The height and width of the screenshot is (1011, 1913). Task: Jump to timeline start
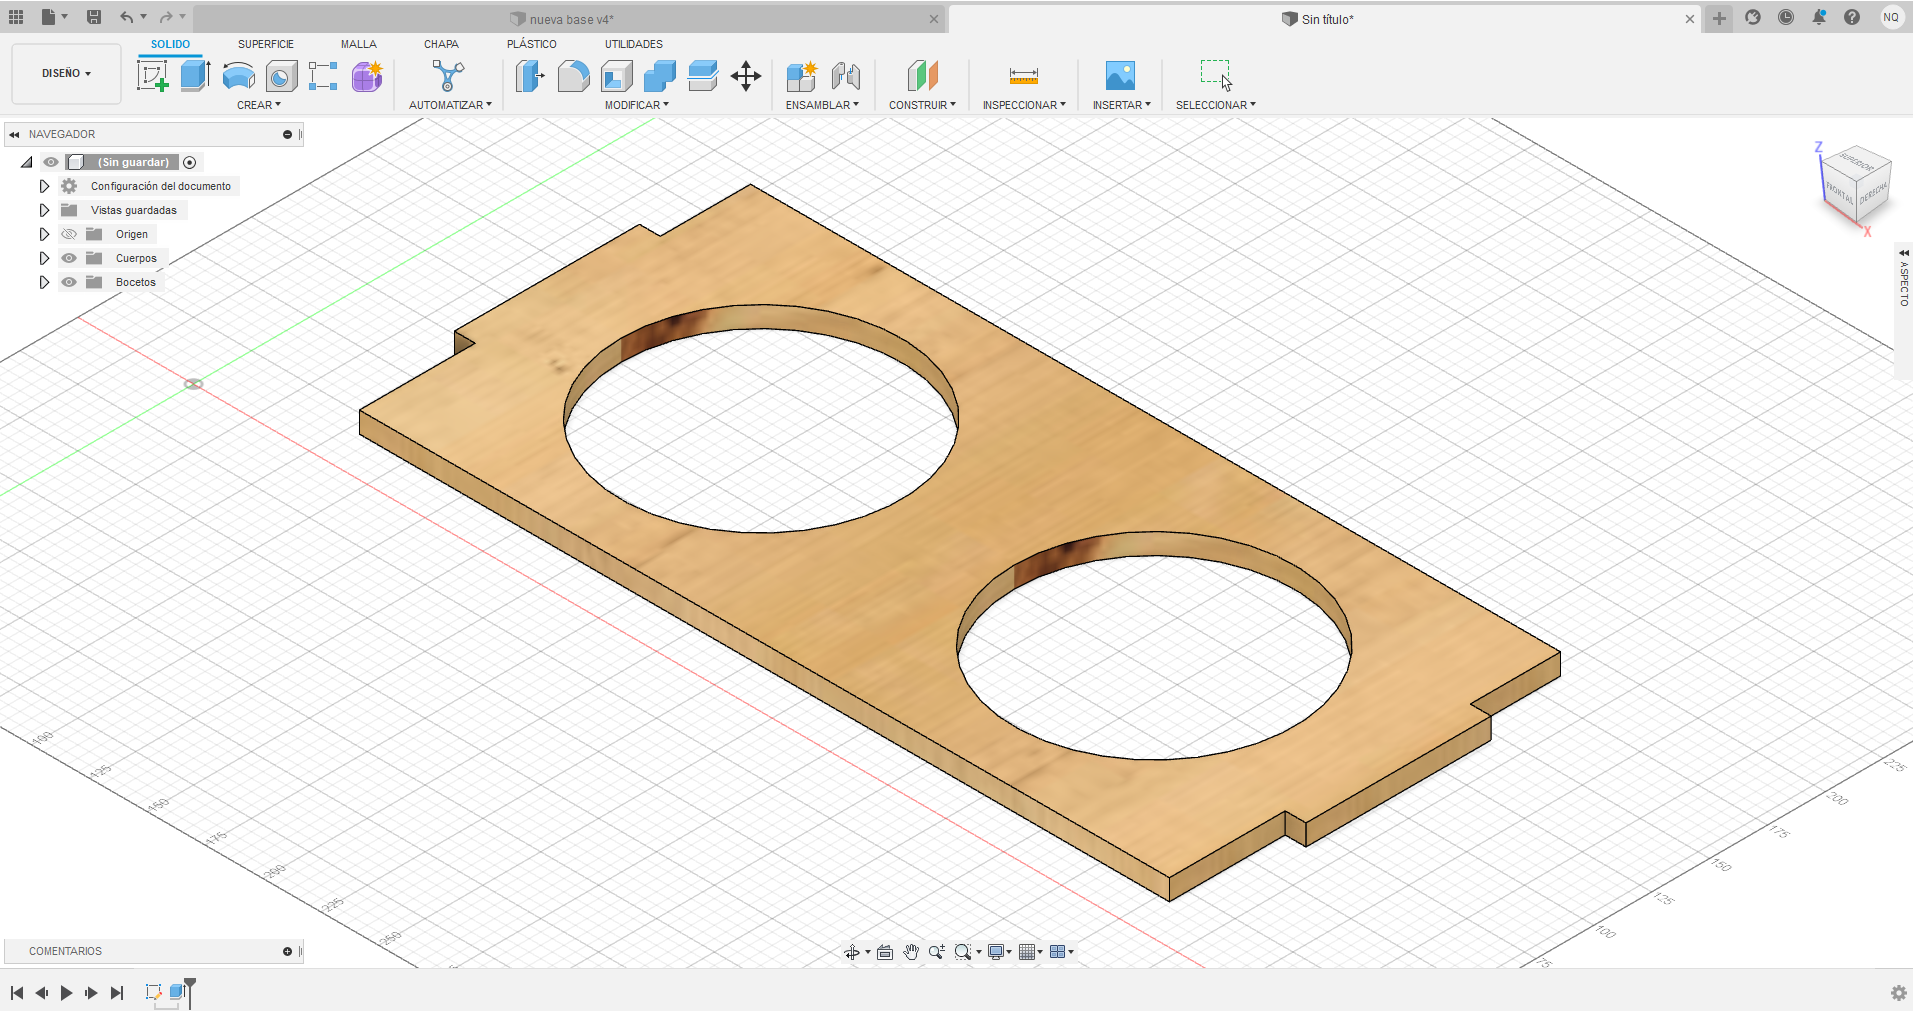click(17, 993)
